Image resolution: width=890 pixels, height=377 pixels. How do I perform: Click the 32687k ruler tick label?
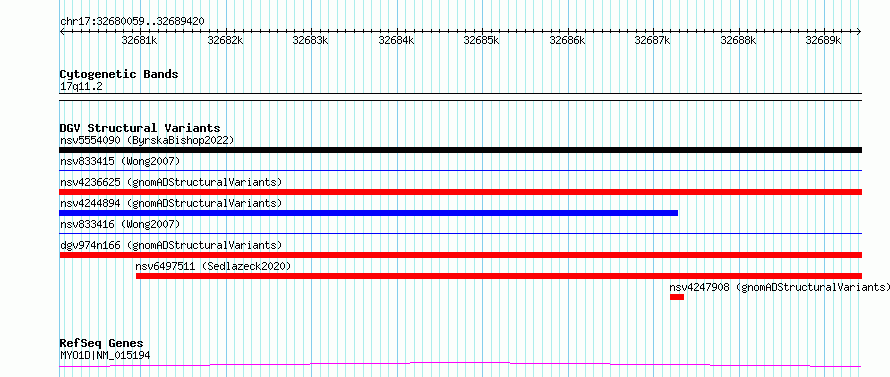(x=653, y=40)
